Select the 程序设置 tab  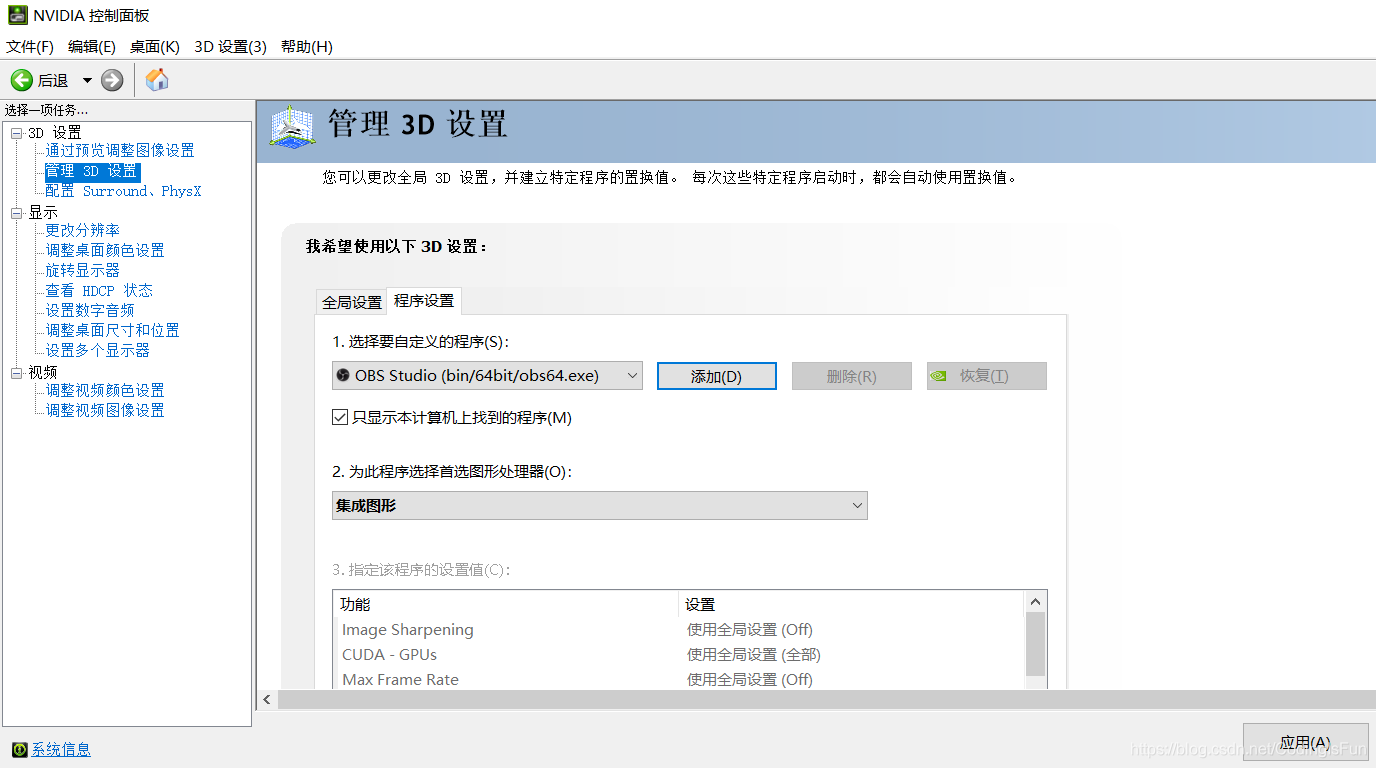[x=424, y=300]
